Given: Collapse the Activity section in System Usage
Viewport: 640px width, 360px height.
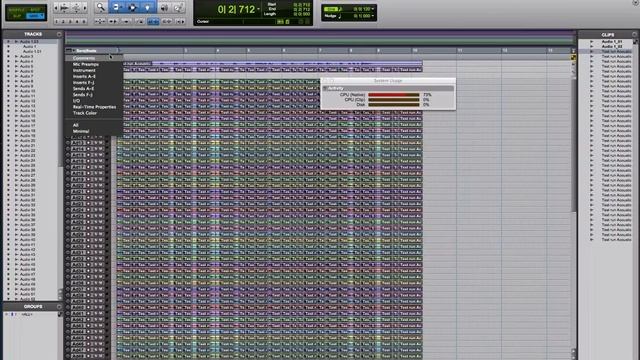Looking at the screenshot, I should pos(325,88).
